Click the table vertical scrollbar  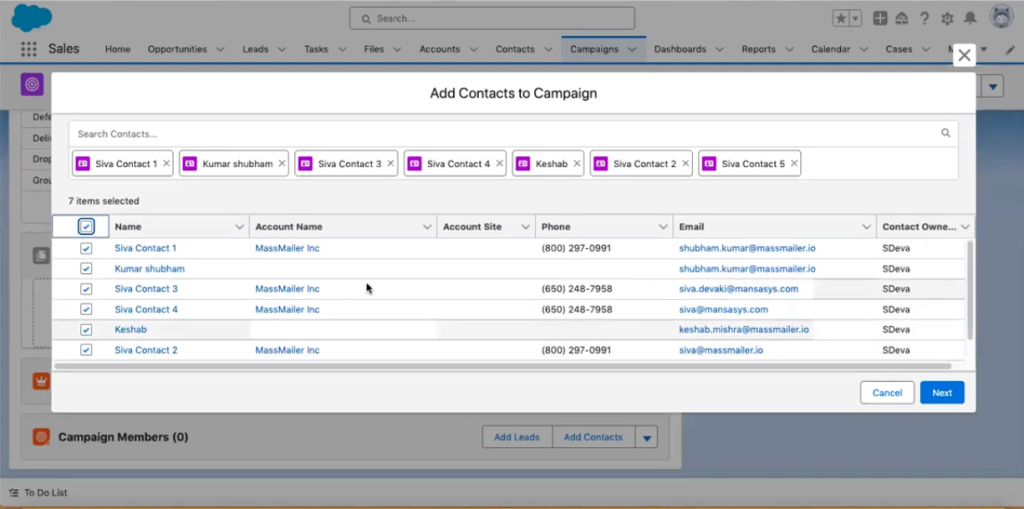970,289
